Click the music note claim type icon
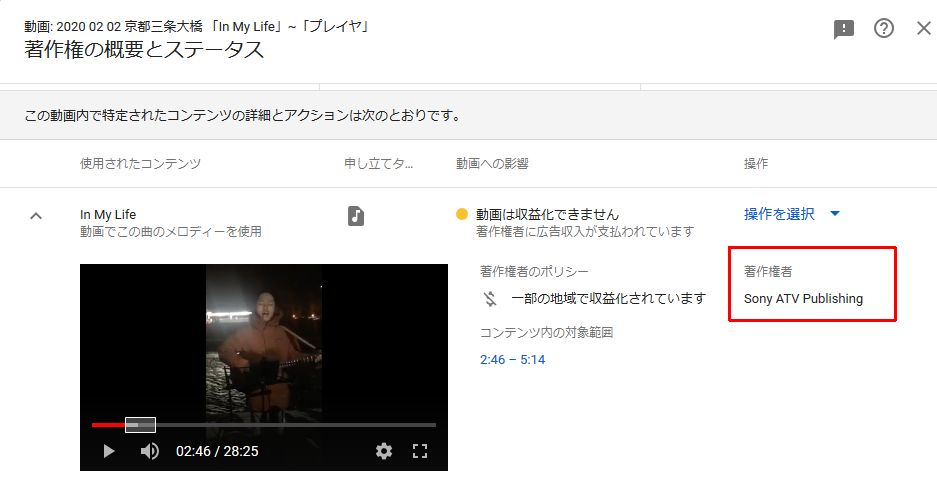The image size is (937, 483). [x=356, y=216]
